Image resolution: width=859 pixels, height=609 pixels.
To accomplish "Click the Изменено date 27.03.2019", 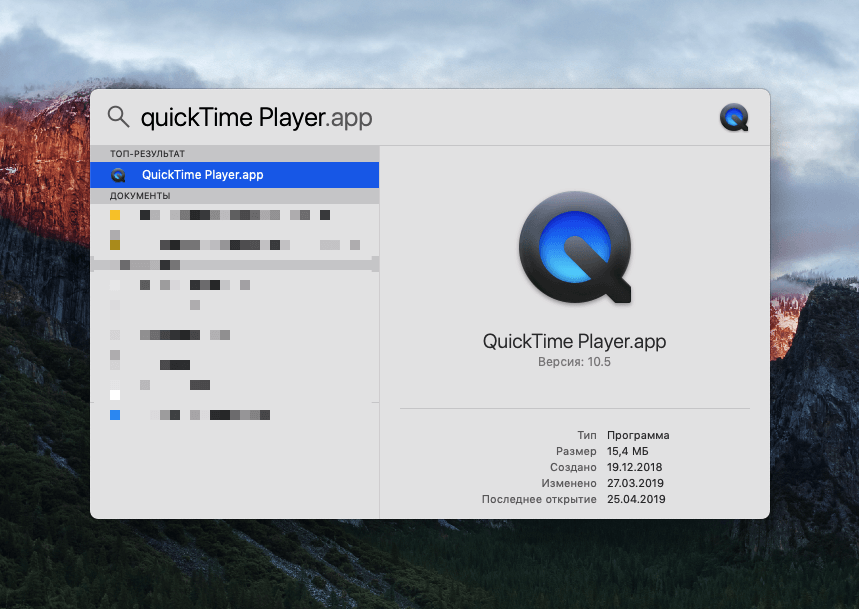I will pyautogui.click(x=635, y=483).
